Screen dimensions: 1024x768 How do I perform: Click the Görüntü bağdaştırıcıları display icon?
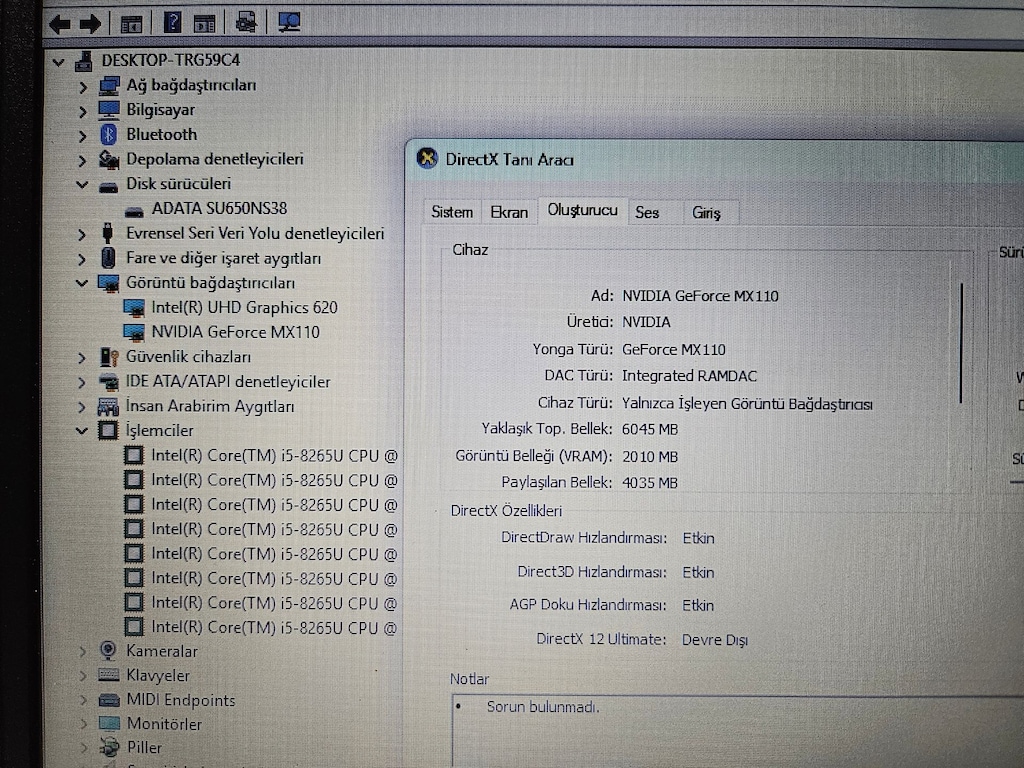coord(108,283)
